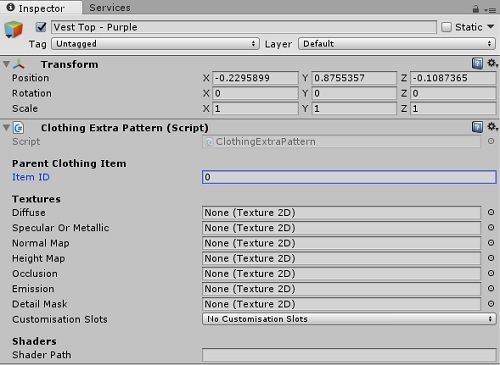Click the object name field Vest Top - Purple
Viewport: 500px width, 365px height.
(x=244, y=27)
